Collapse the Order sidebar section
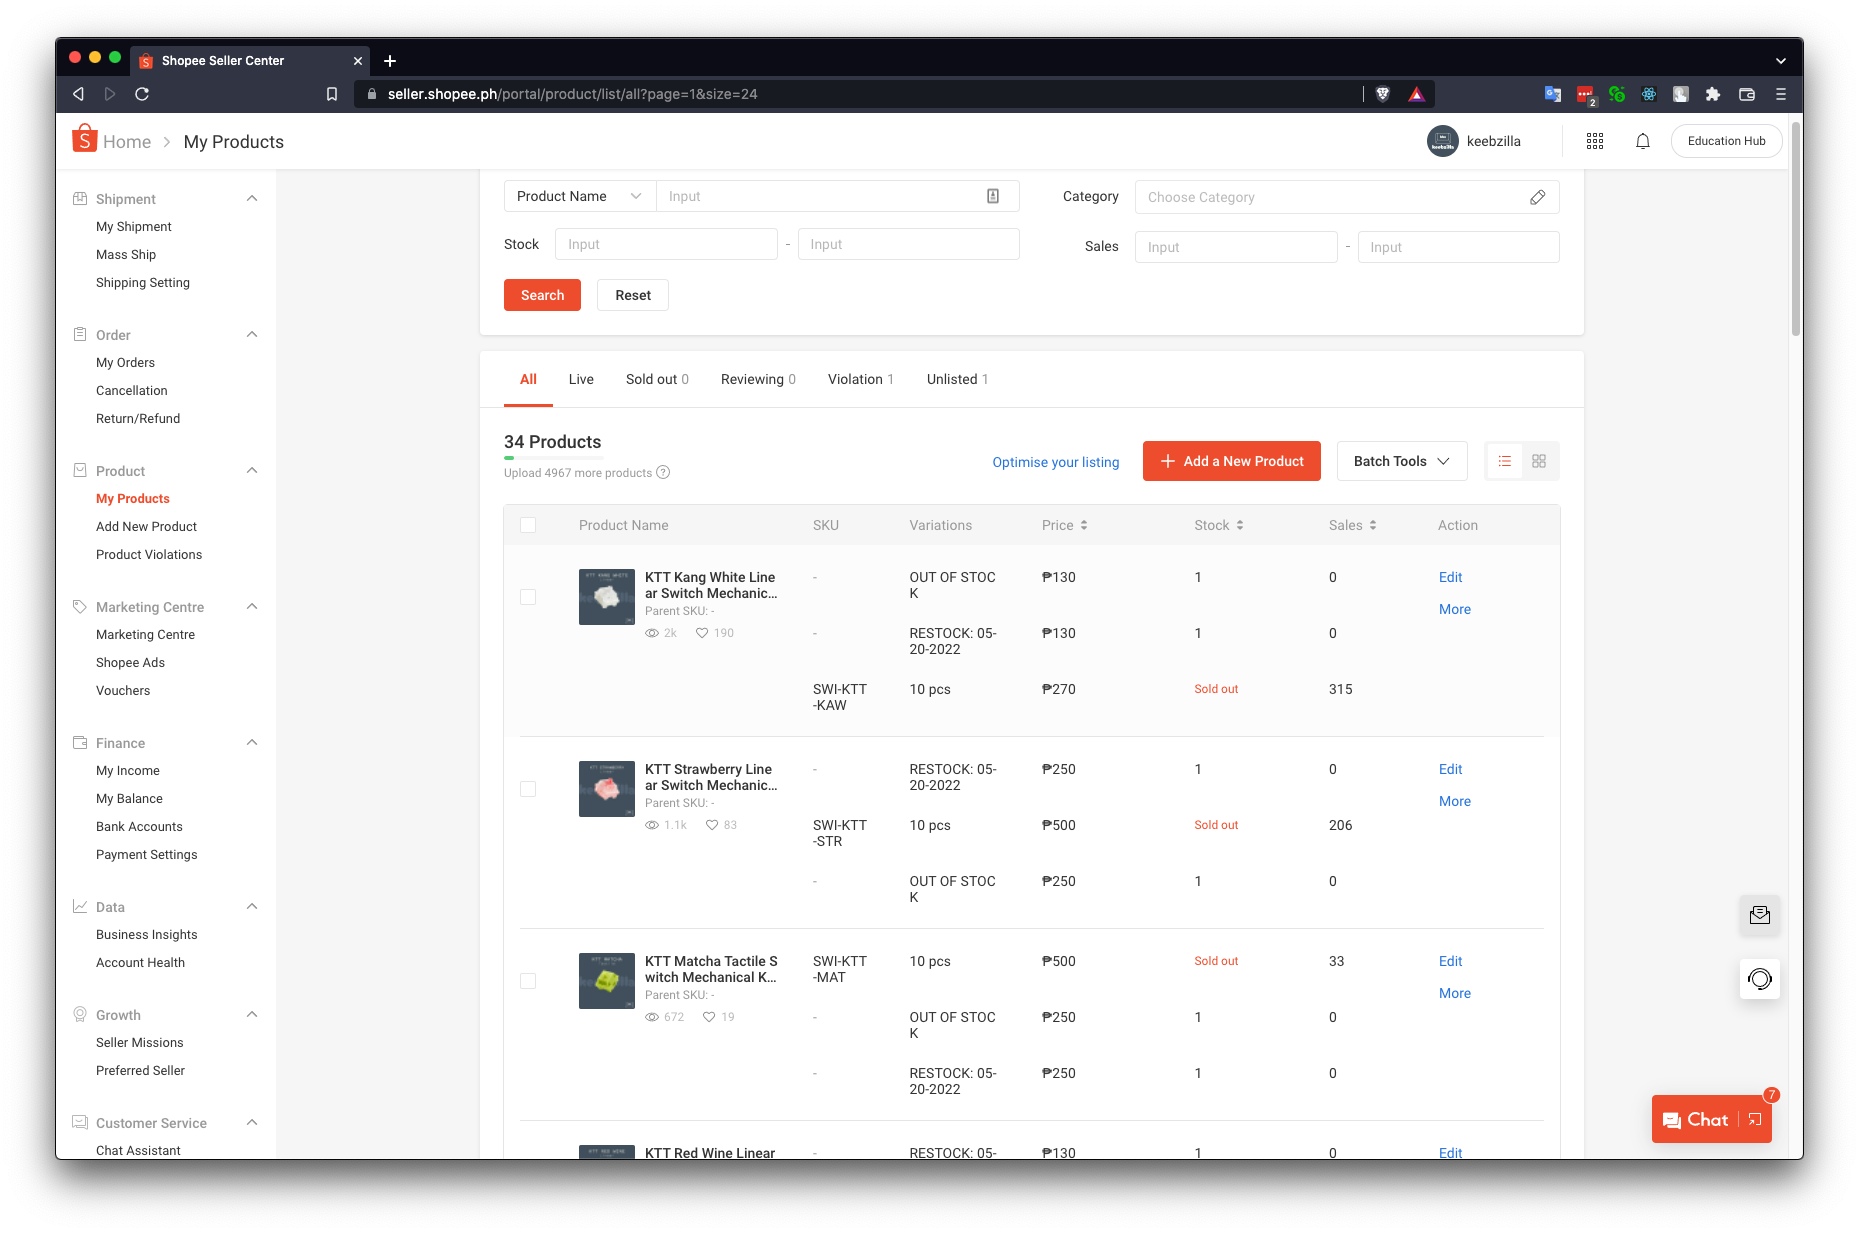This screenshot has height=1233, width=1859. coord(252,335)
